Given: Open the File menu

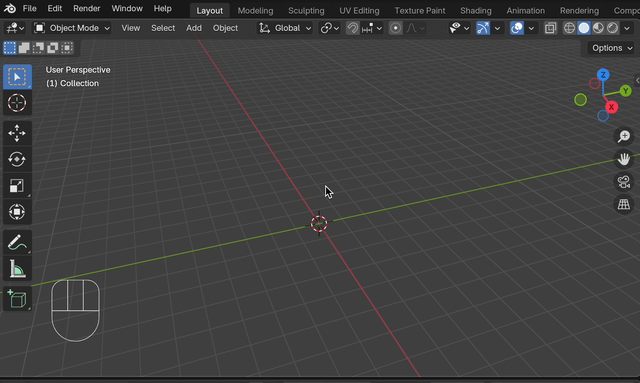Looking at the screenshot, I should pyautogui.click(x=29, y=8).
